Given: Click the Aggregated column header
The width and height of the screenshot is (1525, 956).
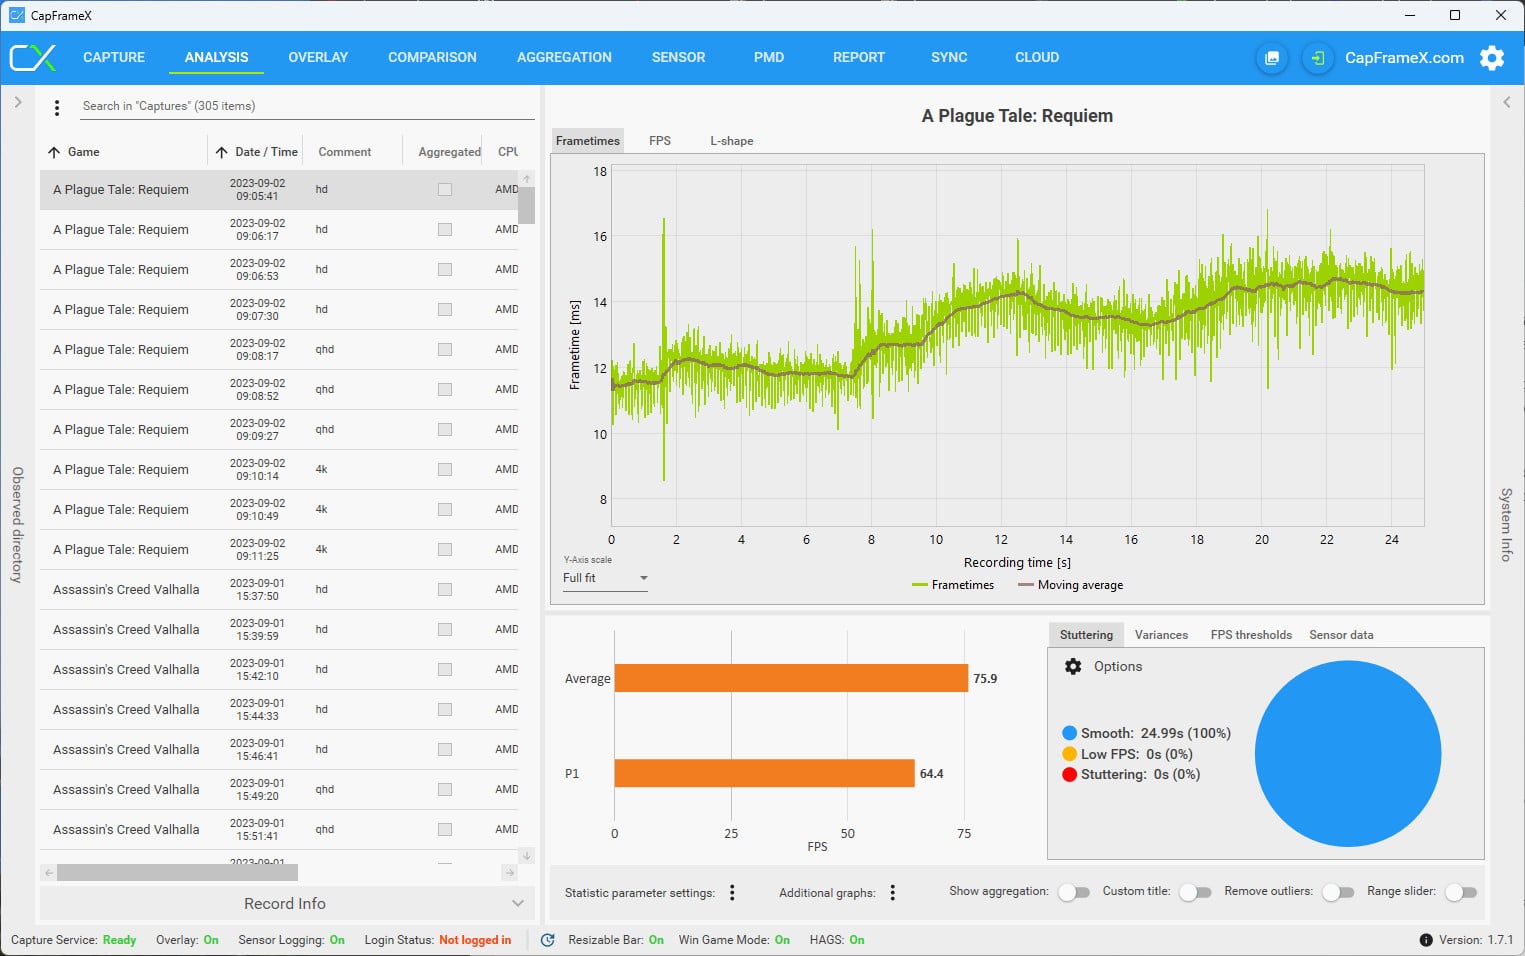Looking at the screenshot, I should [x=449, y=152].
